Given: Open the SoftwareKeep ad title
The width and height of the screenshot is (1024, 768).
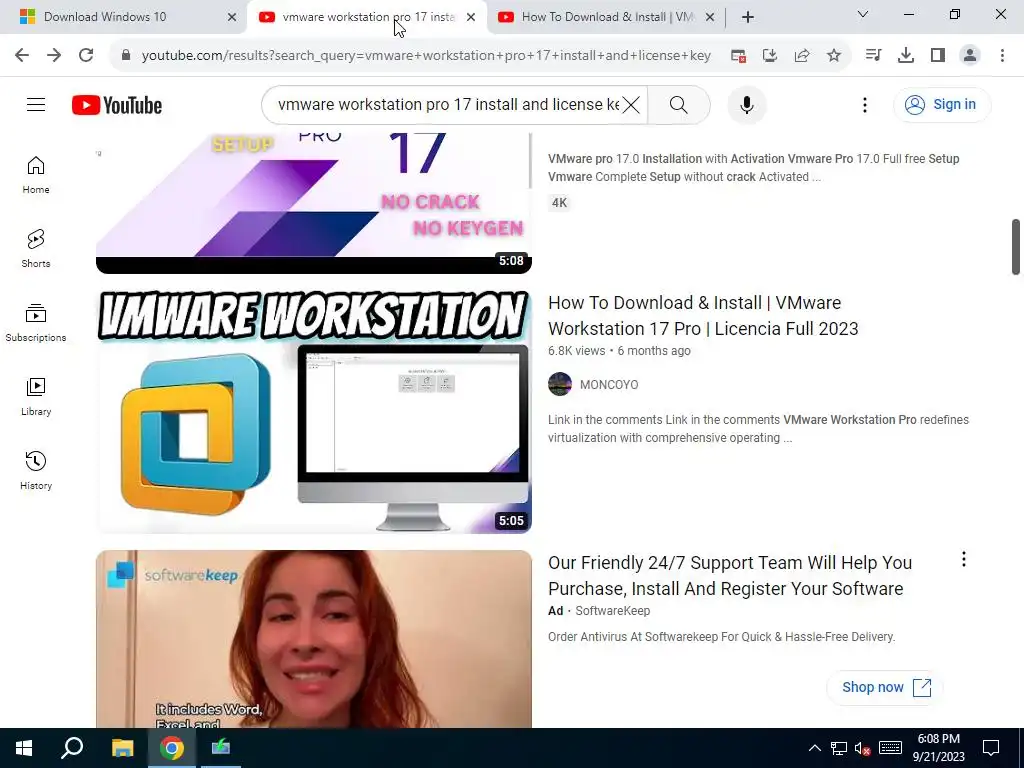Looking at the screenshot, I should (x=729, y=575).
